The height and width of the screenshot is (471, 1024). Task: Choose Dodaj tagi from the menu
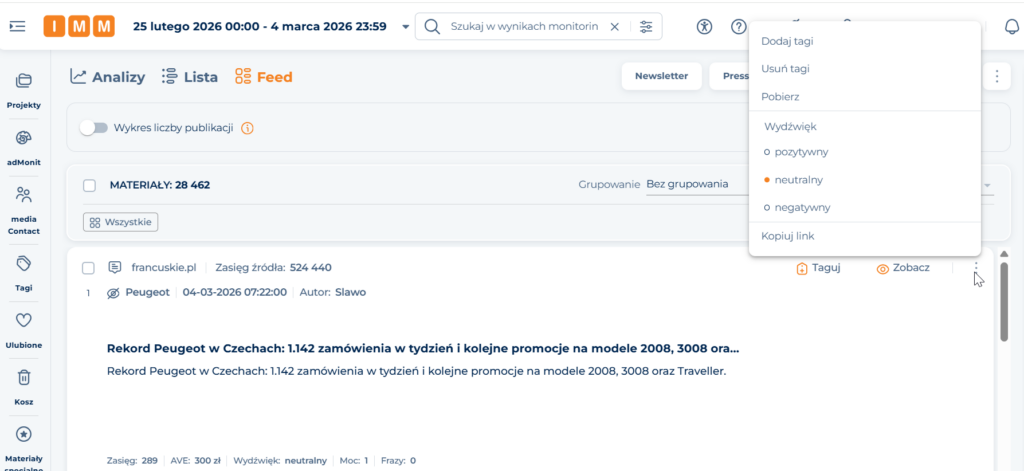coord(787,42)
